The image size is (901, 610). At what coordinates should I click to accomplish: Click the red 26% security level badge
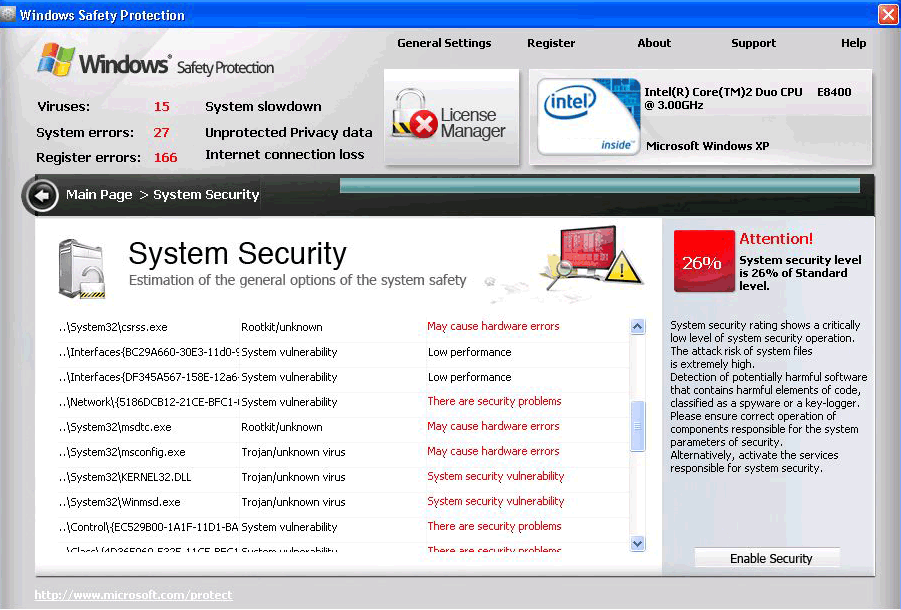tap(703, 262)
